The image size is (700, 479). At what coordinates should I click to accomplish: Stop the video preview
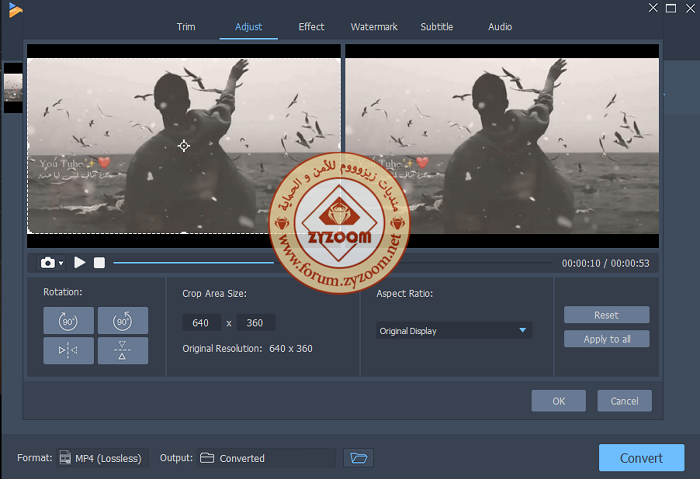point(100,262)
